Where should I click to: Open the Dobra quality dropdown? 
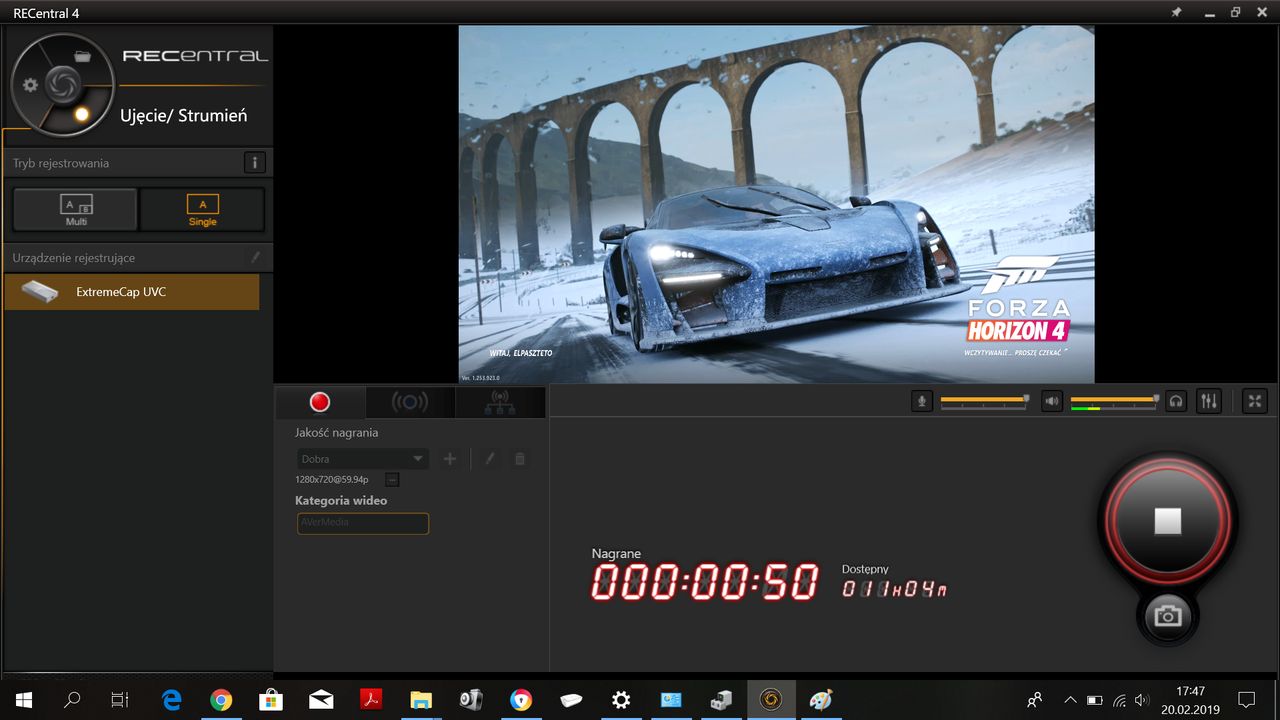363,459
